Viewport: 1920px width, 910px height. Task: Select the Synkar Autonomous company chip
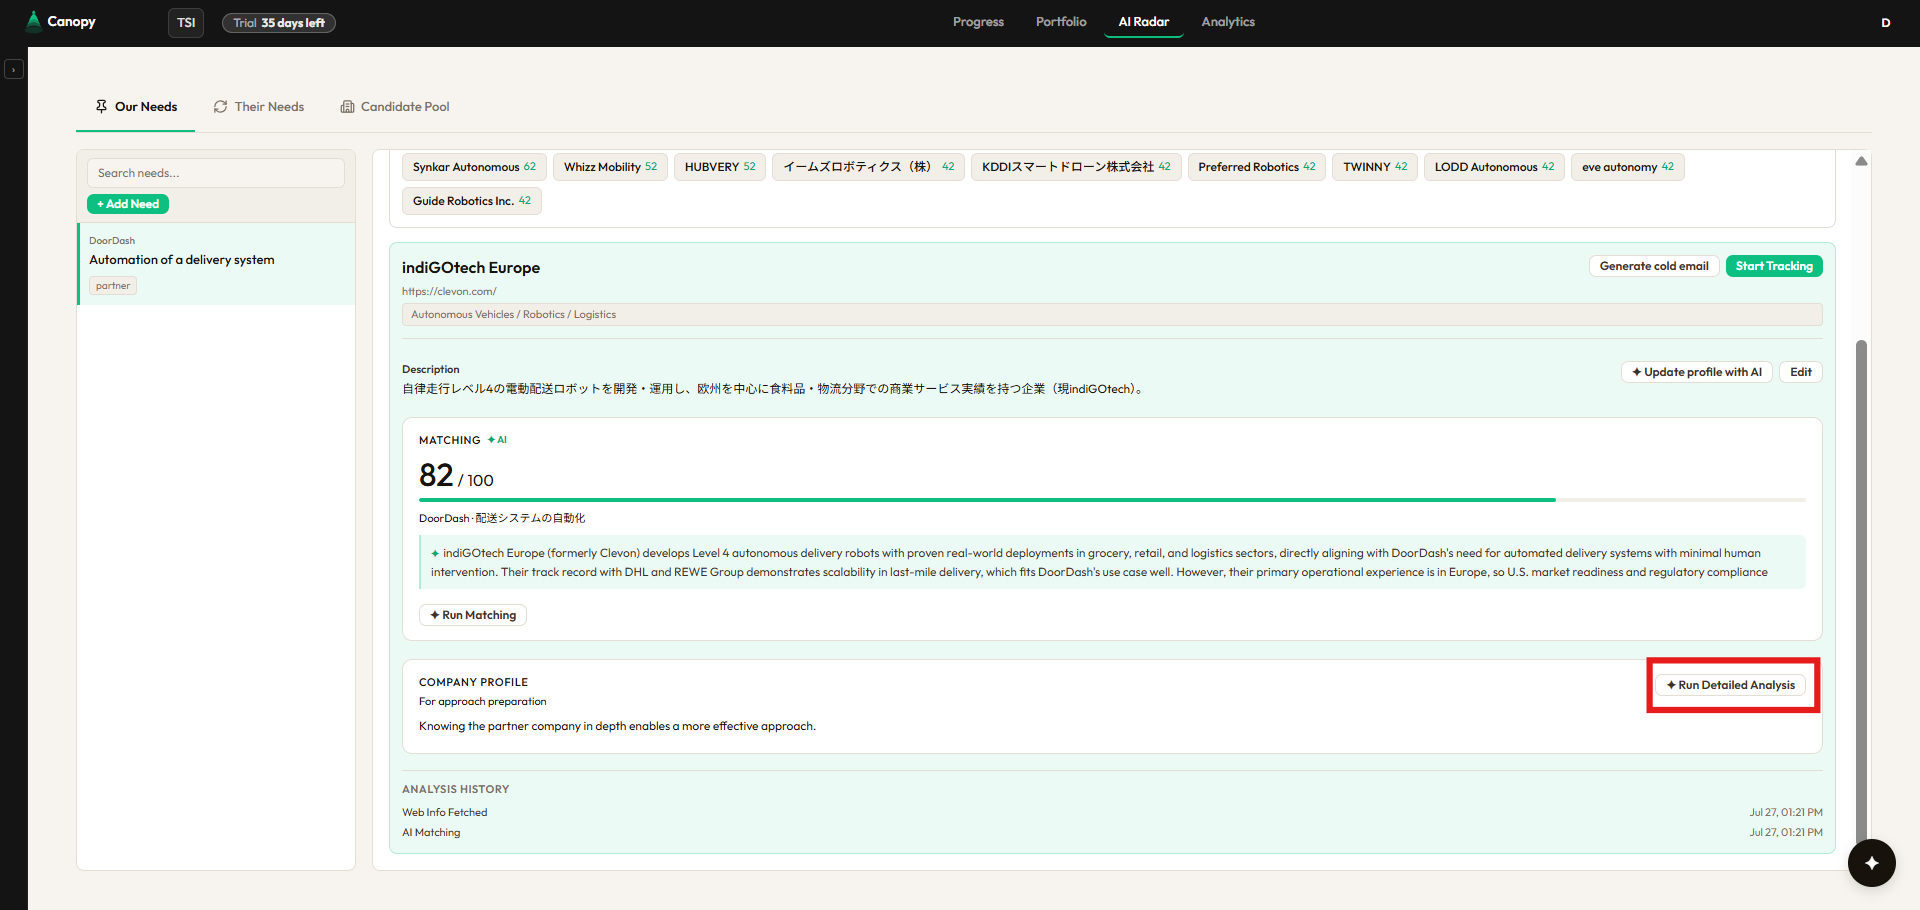tap(474, 167)
